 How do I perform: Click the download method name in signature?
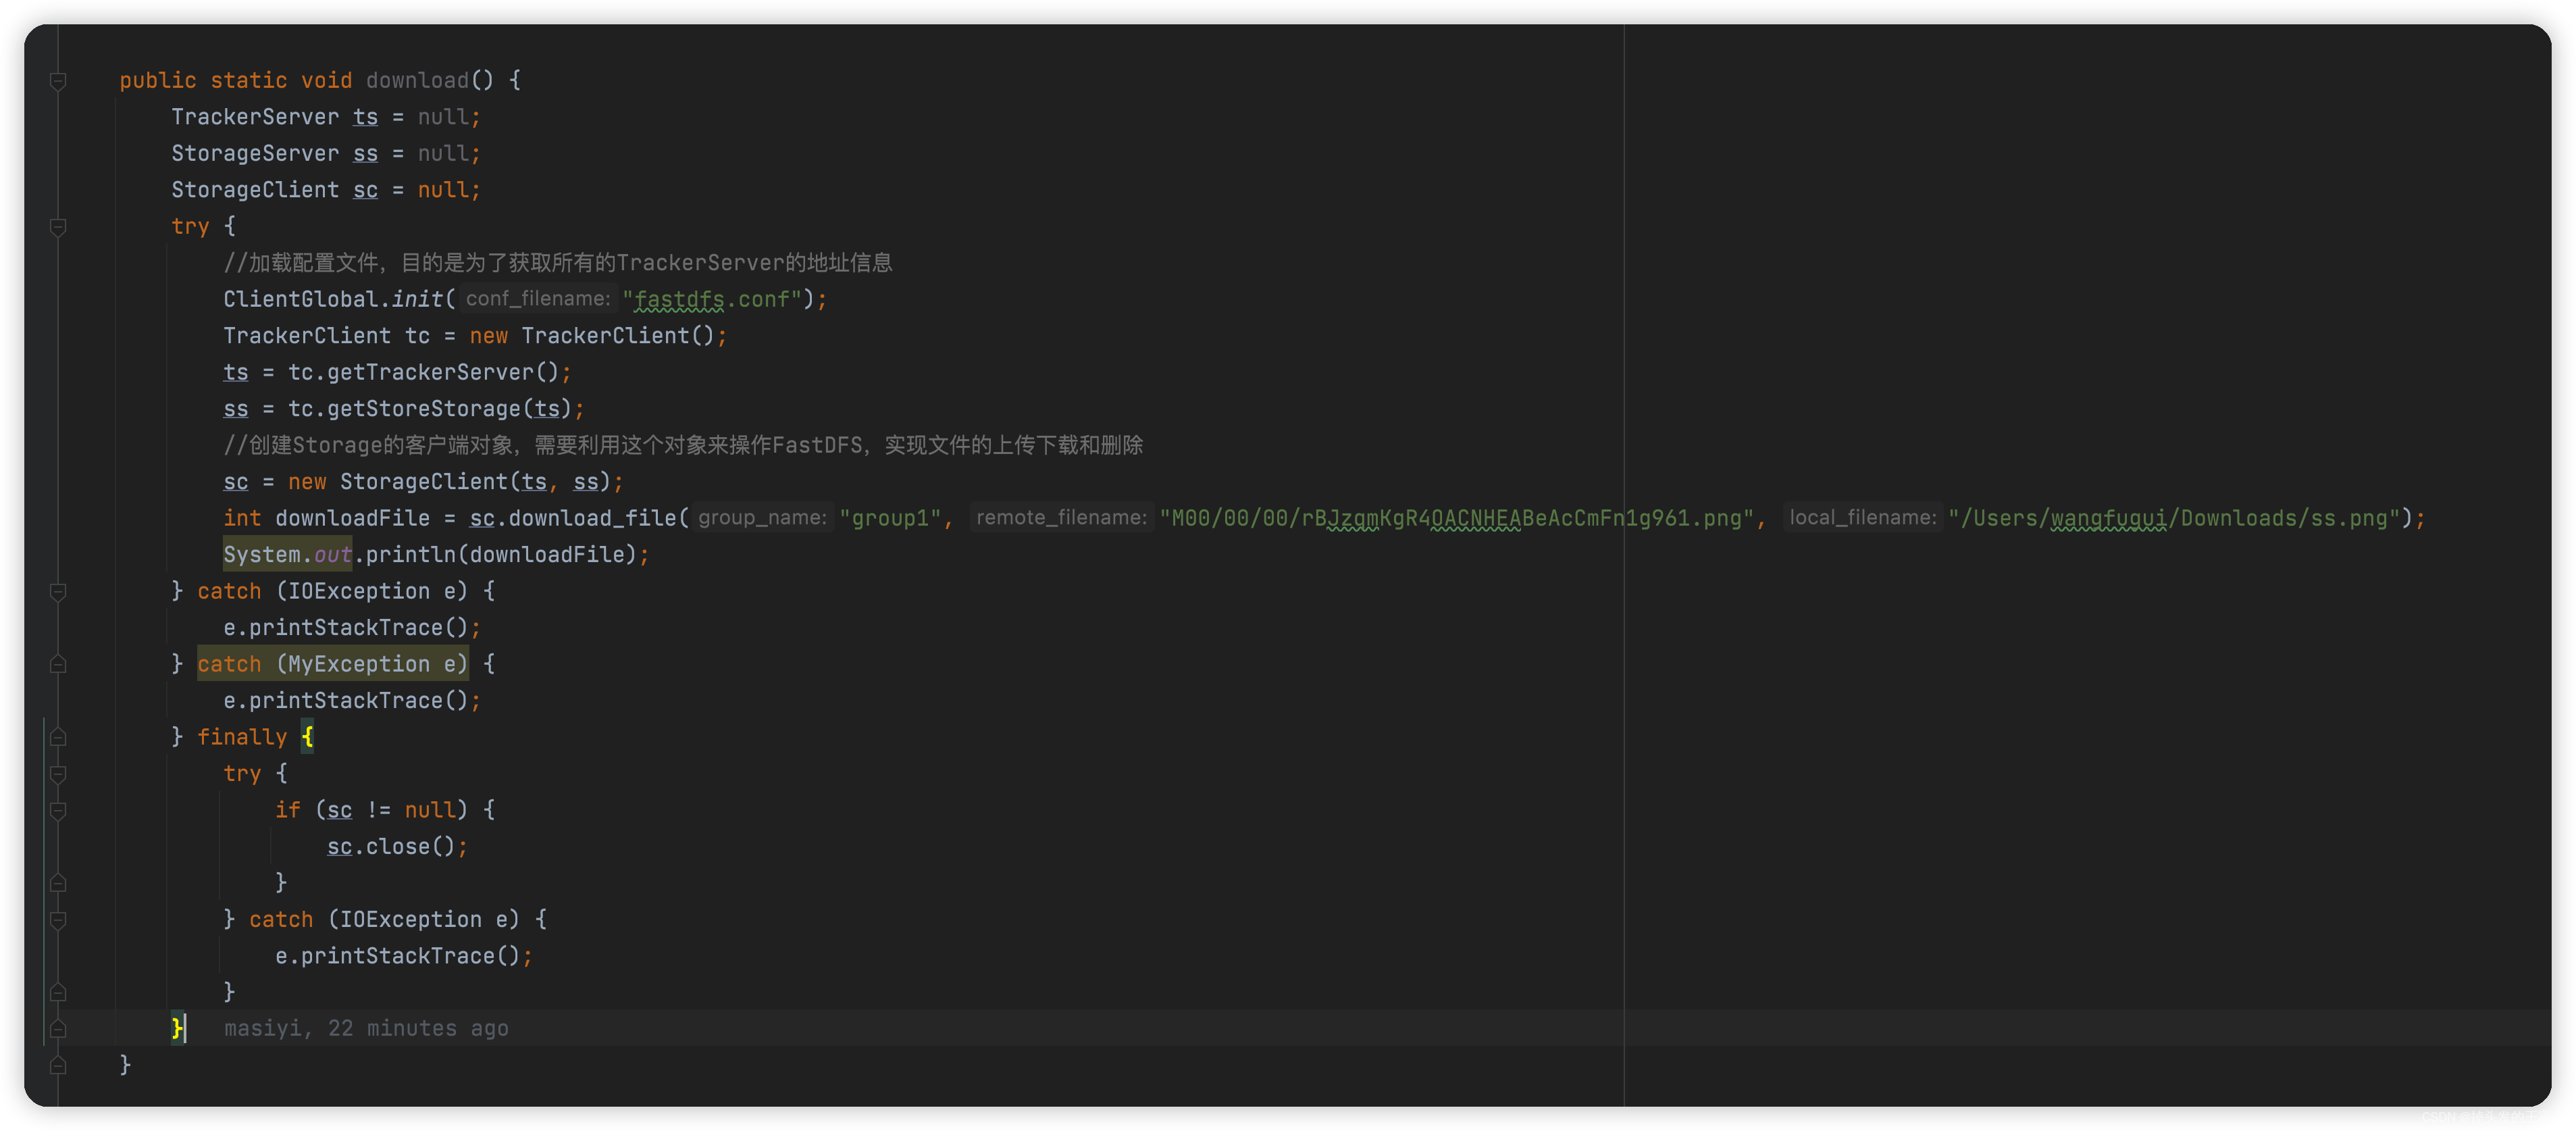coord(417,80)
